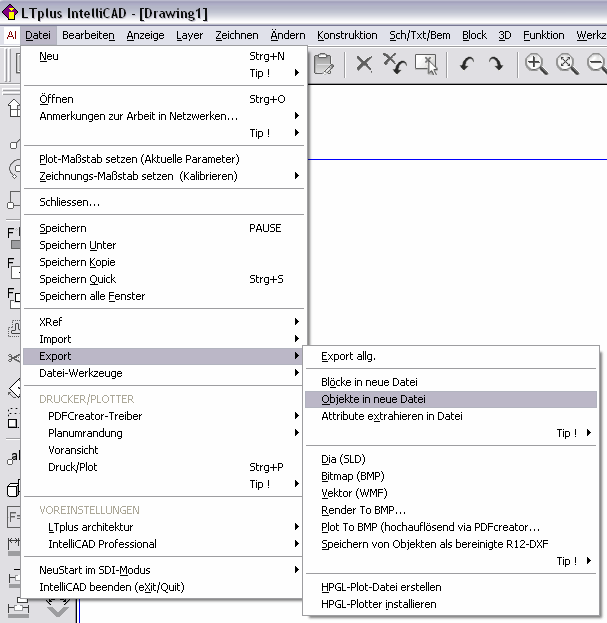Open the Sch/Txt/Bem menu
This screenshot has height=623, width=607.
click(420, 35)
